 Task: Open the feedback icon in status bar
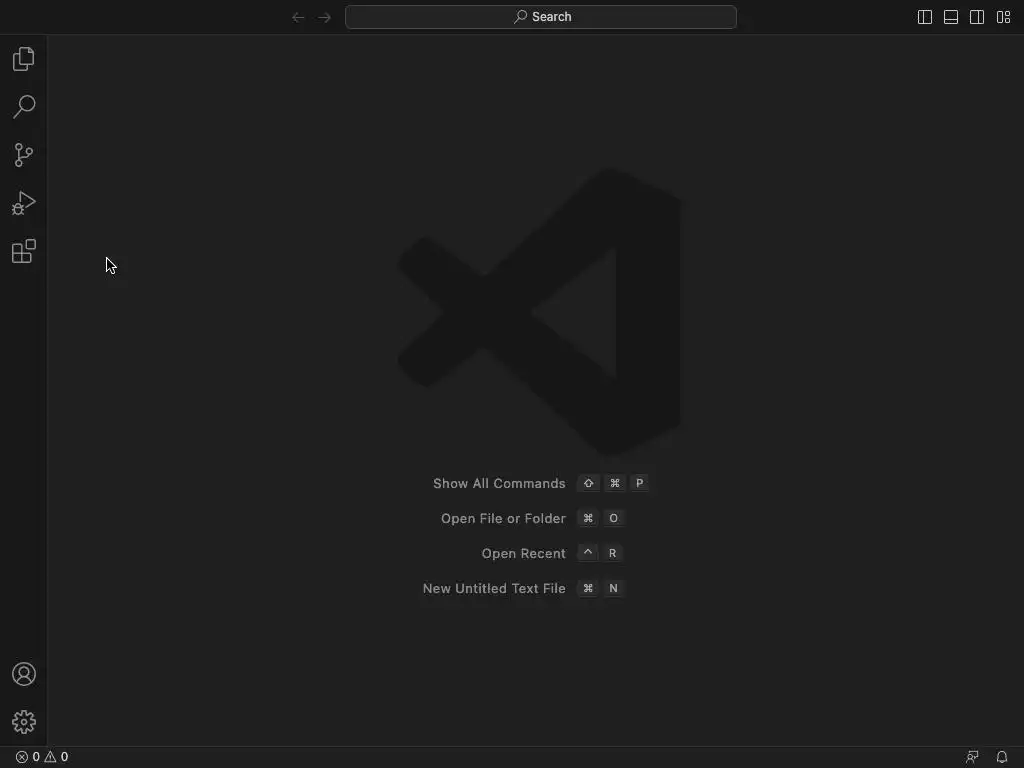pyautogui.click(x=972, y=757)
